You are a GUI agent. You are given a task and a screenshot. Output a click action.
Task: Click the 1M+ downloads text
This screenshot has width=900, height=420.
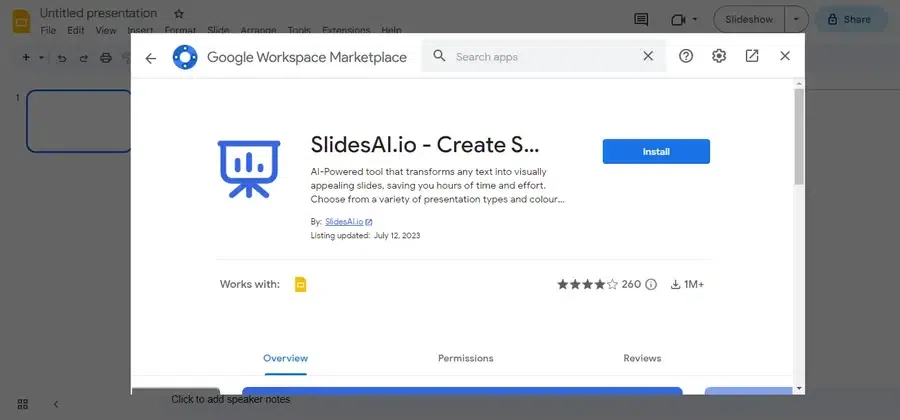(694, 284)
